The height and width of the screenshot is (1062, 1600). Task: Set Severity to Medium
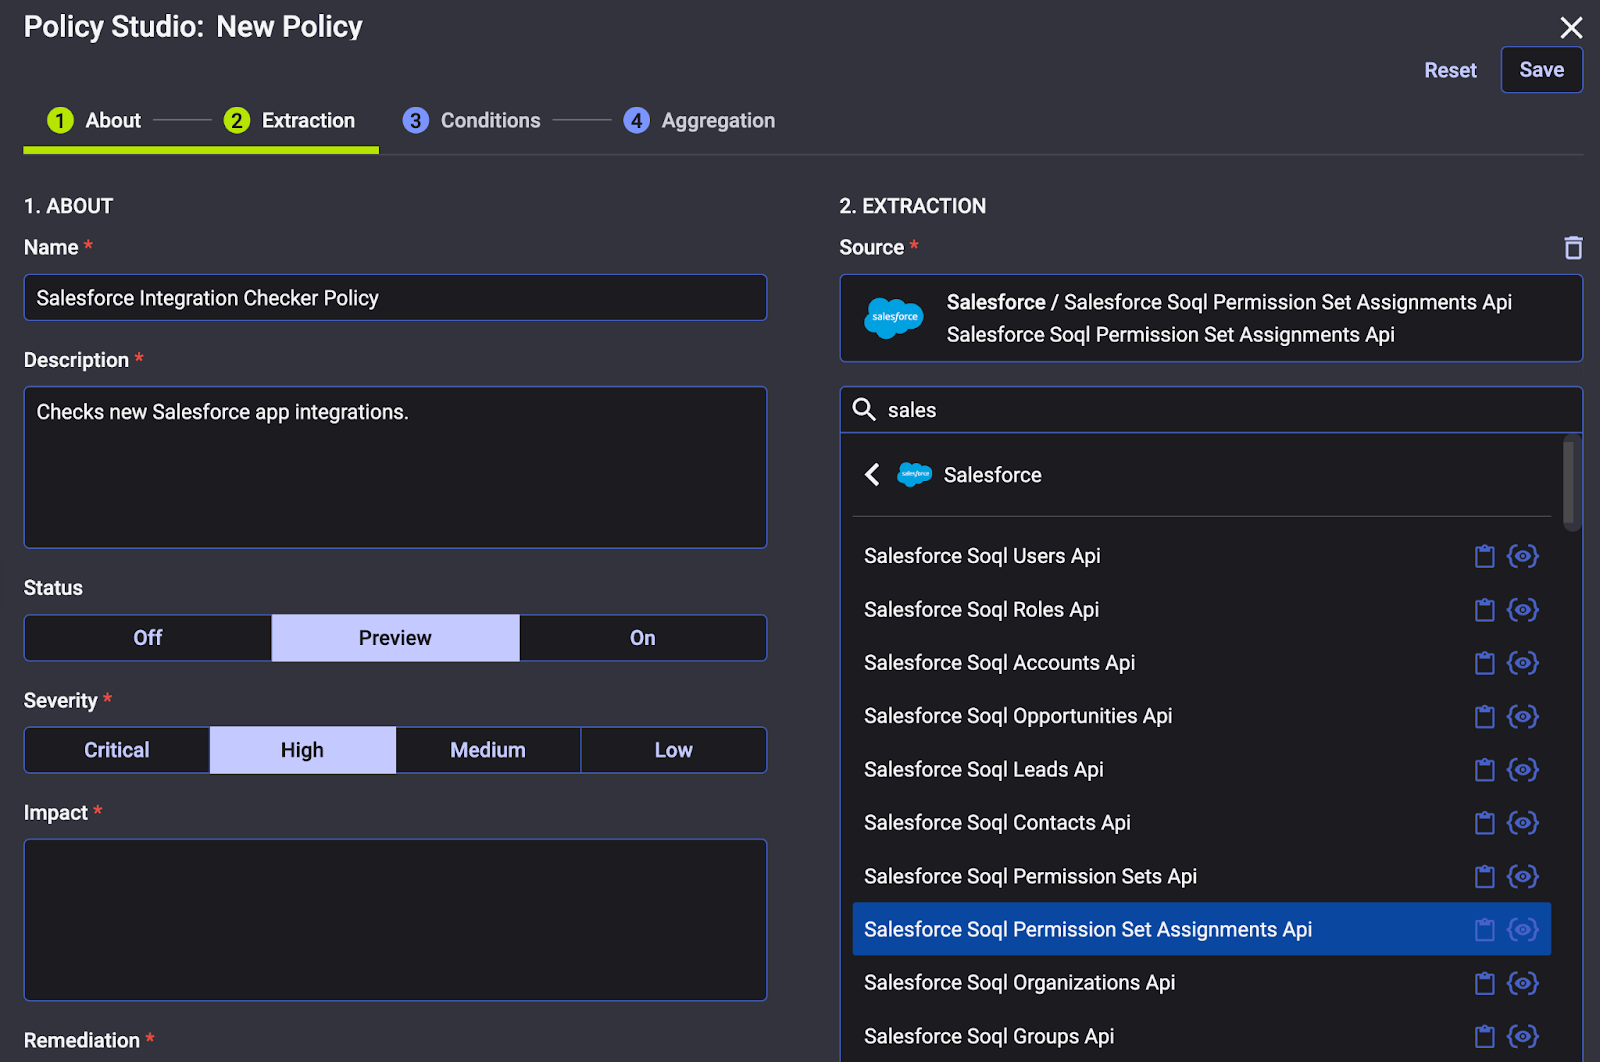[488, 750]
